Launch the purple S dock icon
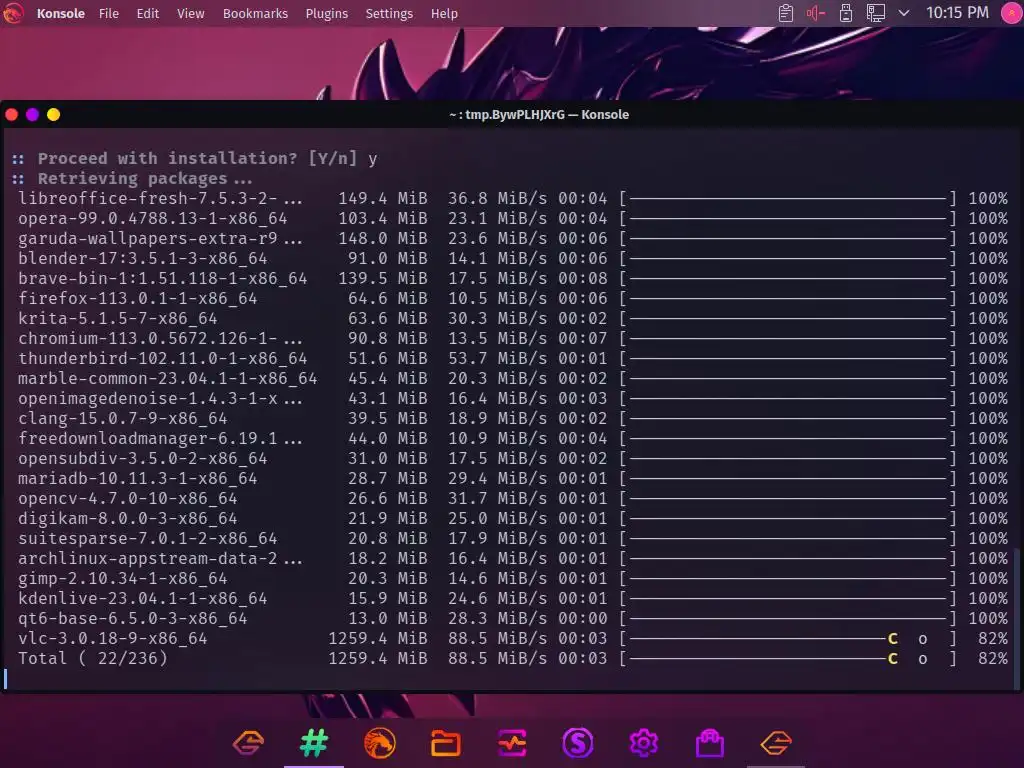The image size is (1024, 768). [x=578, y=743]
